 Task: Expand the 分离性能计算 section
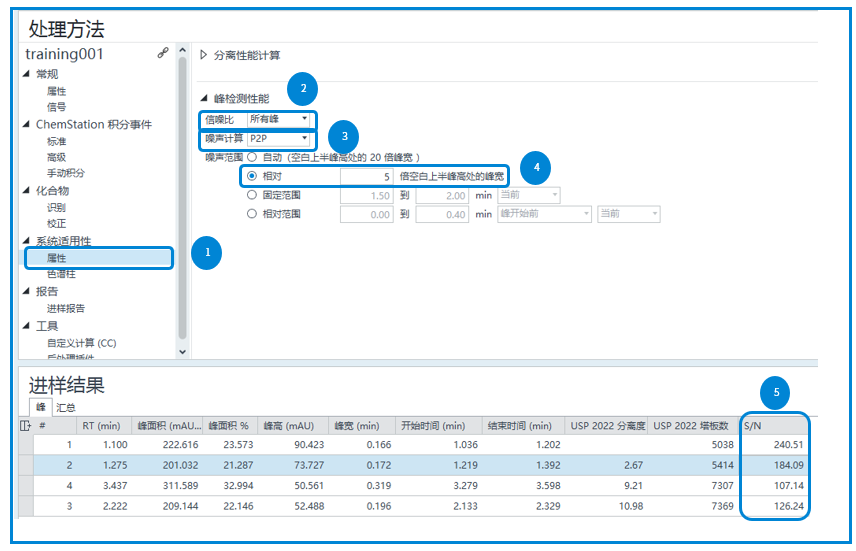pos(204,55)
